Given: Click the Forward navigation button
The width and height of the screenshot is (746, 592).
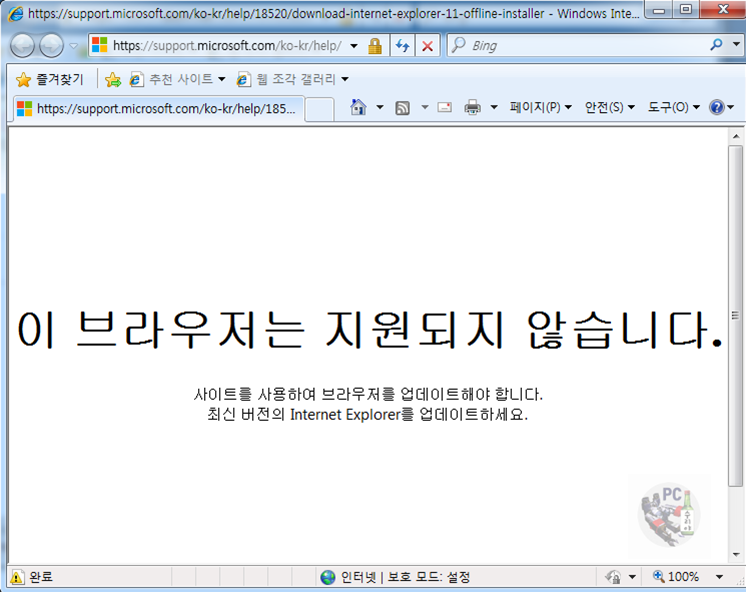Looking at the screenshot, I should [51, 46].
